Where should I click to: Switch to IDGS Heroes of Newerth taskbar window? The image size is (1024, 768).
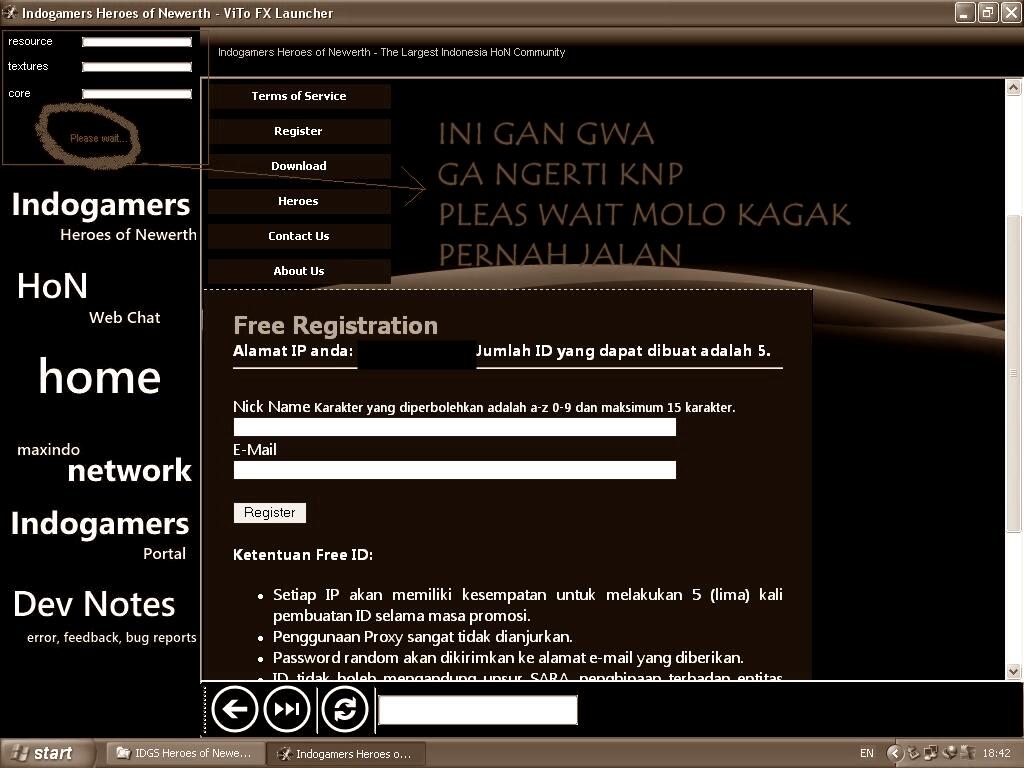pyautogui.click(x=185, y=754)
